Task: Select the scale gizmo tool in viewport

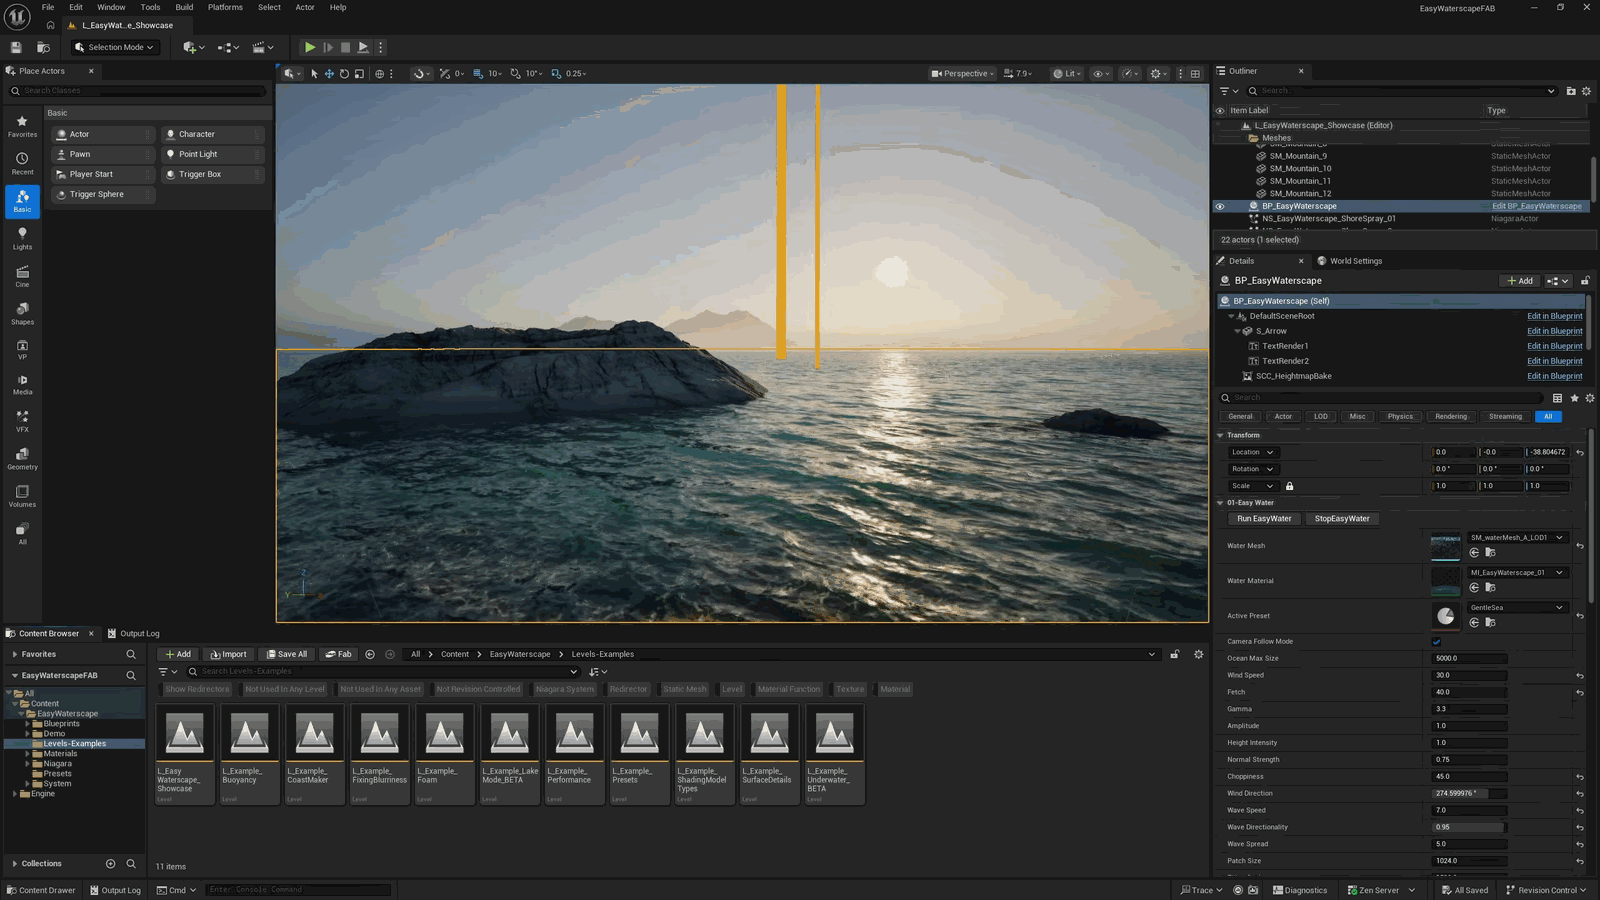Action: pos(359,73)
